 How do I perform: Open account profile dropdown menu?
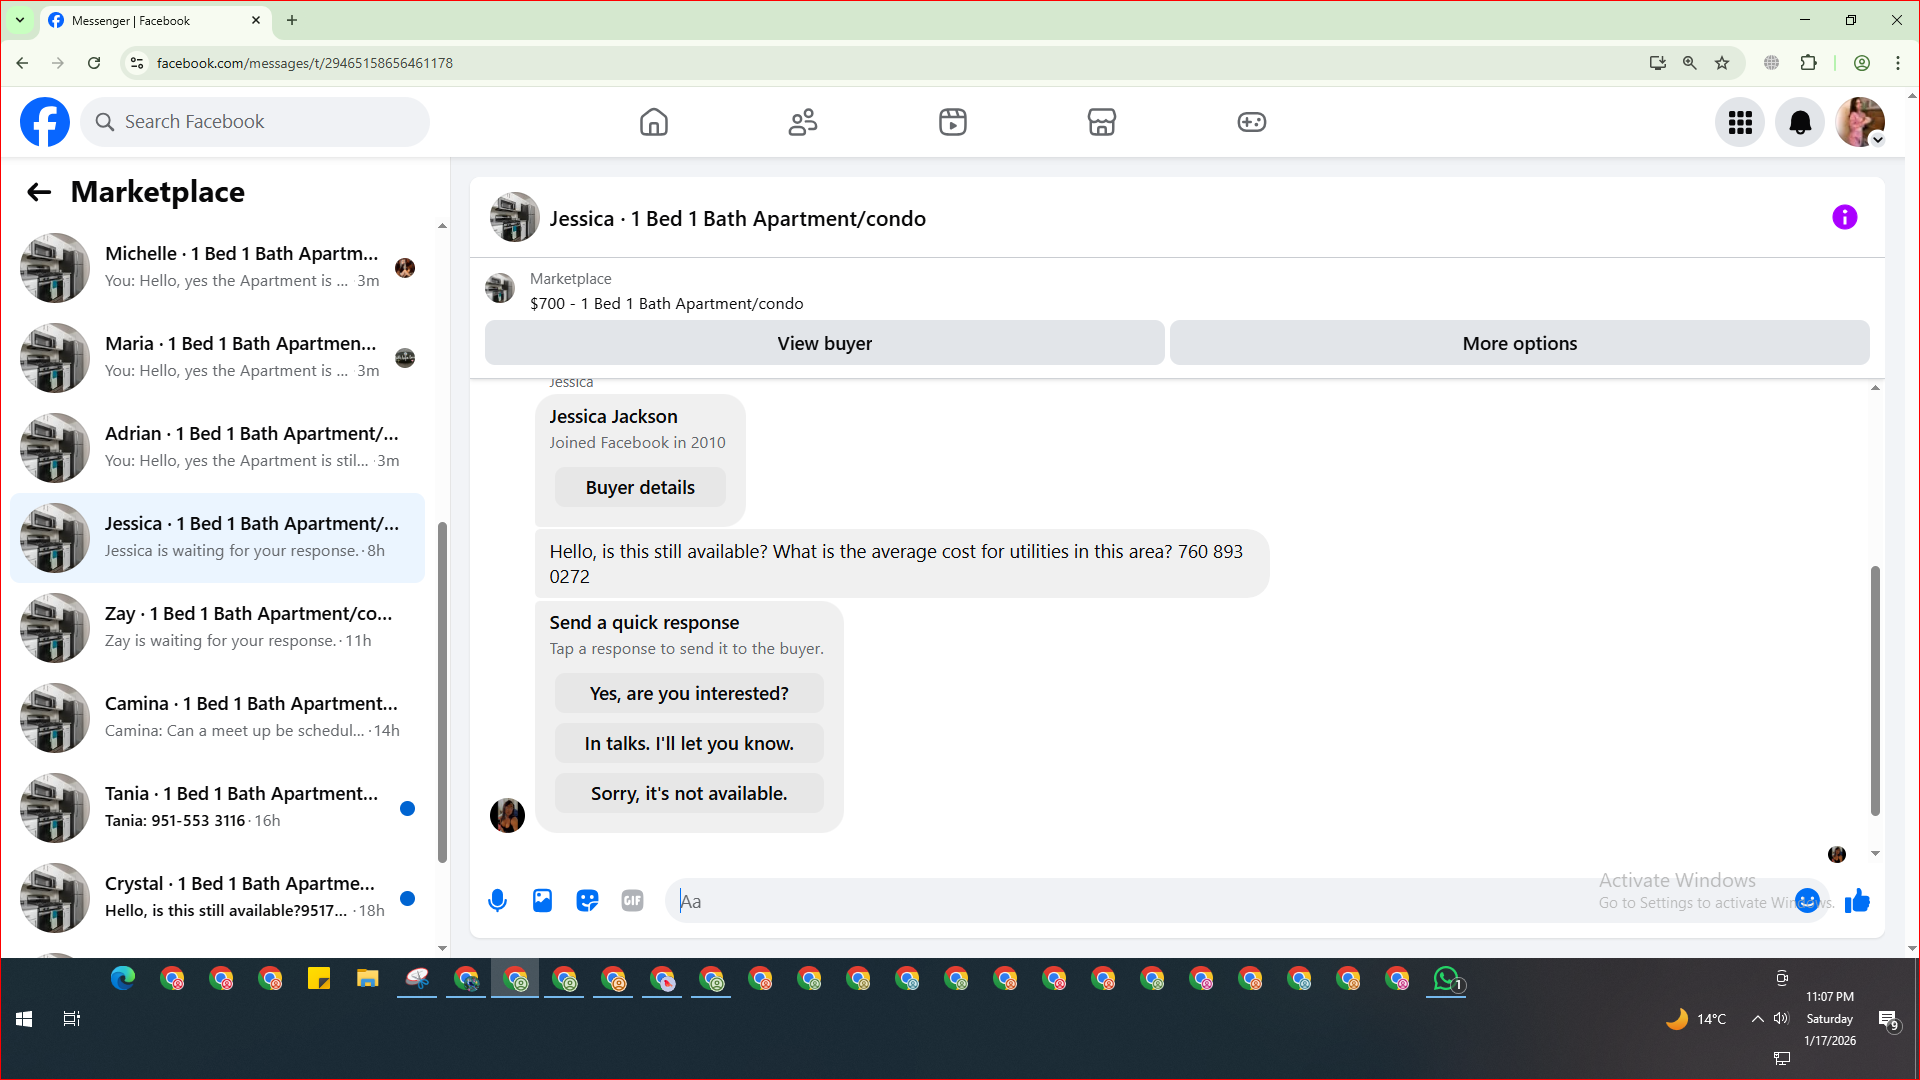(1860, 122)
